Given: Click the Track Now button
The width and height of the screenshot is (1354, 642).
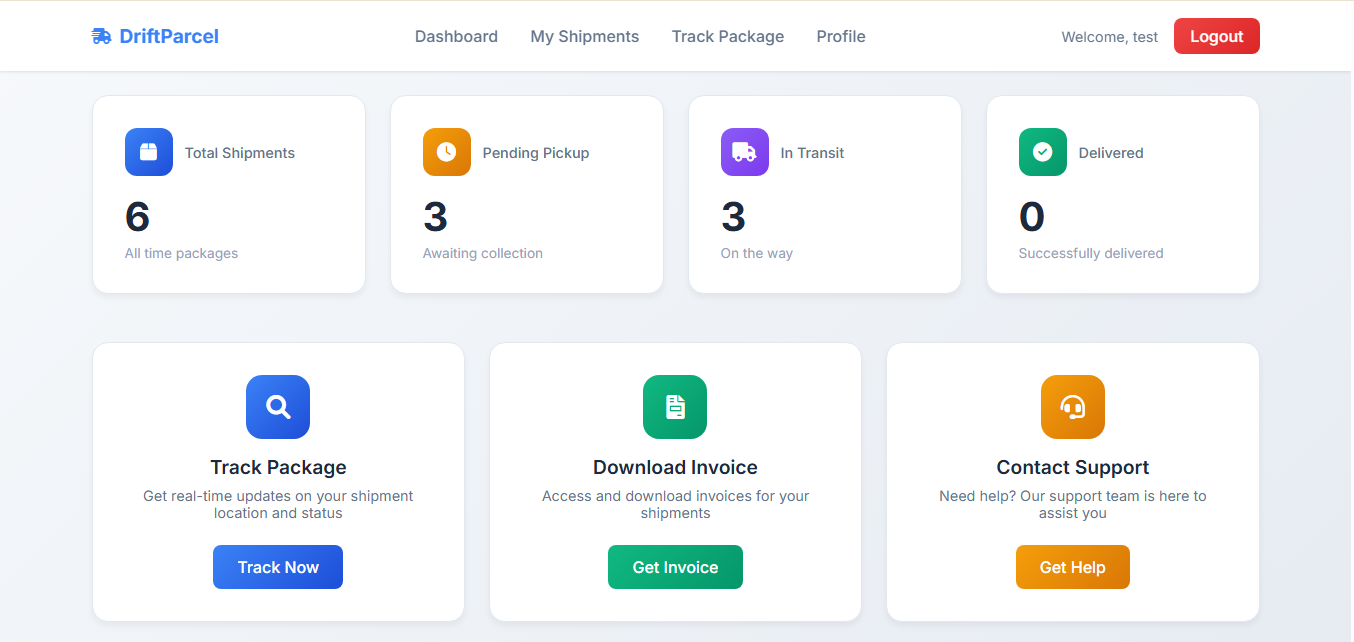Looking at the screenshot, I should tap(277, 566).
